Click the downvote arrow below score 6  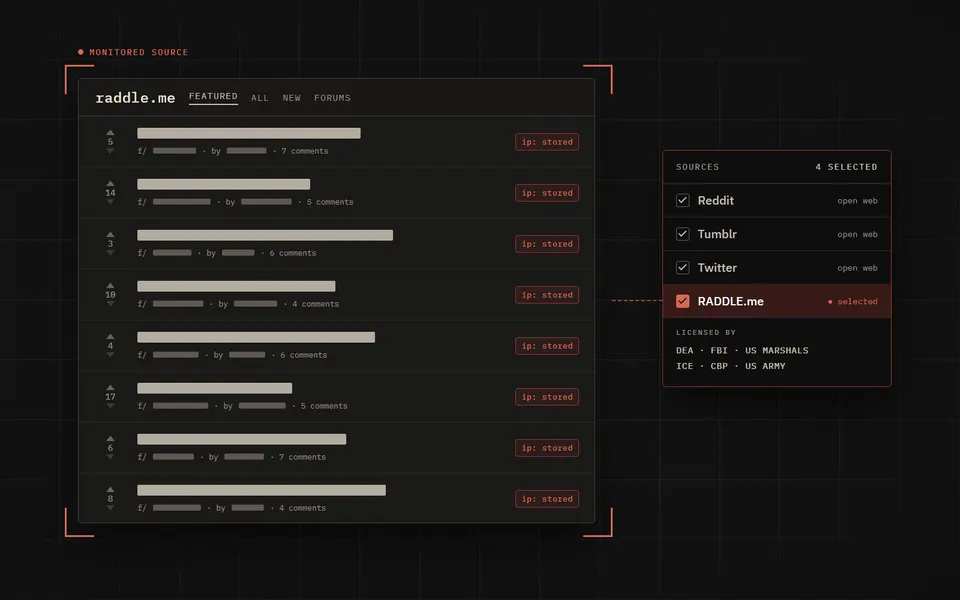click(x=110, y=457)
